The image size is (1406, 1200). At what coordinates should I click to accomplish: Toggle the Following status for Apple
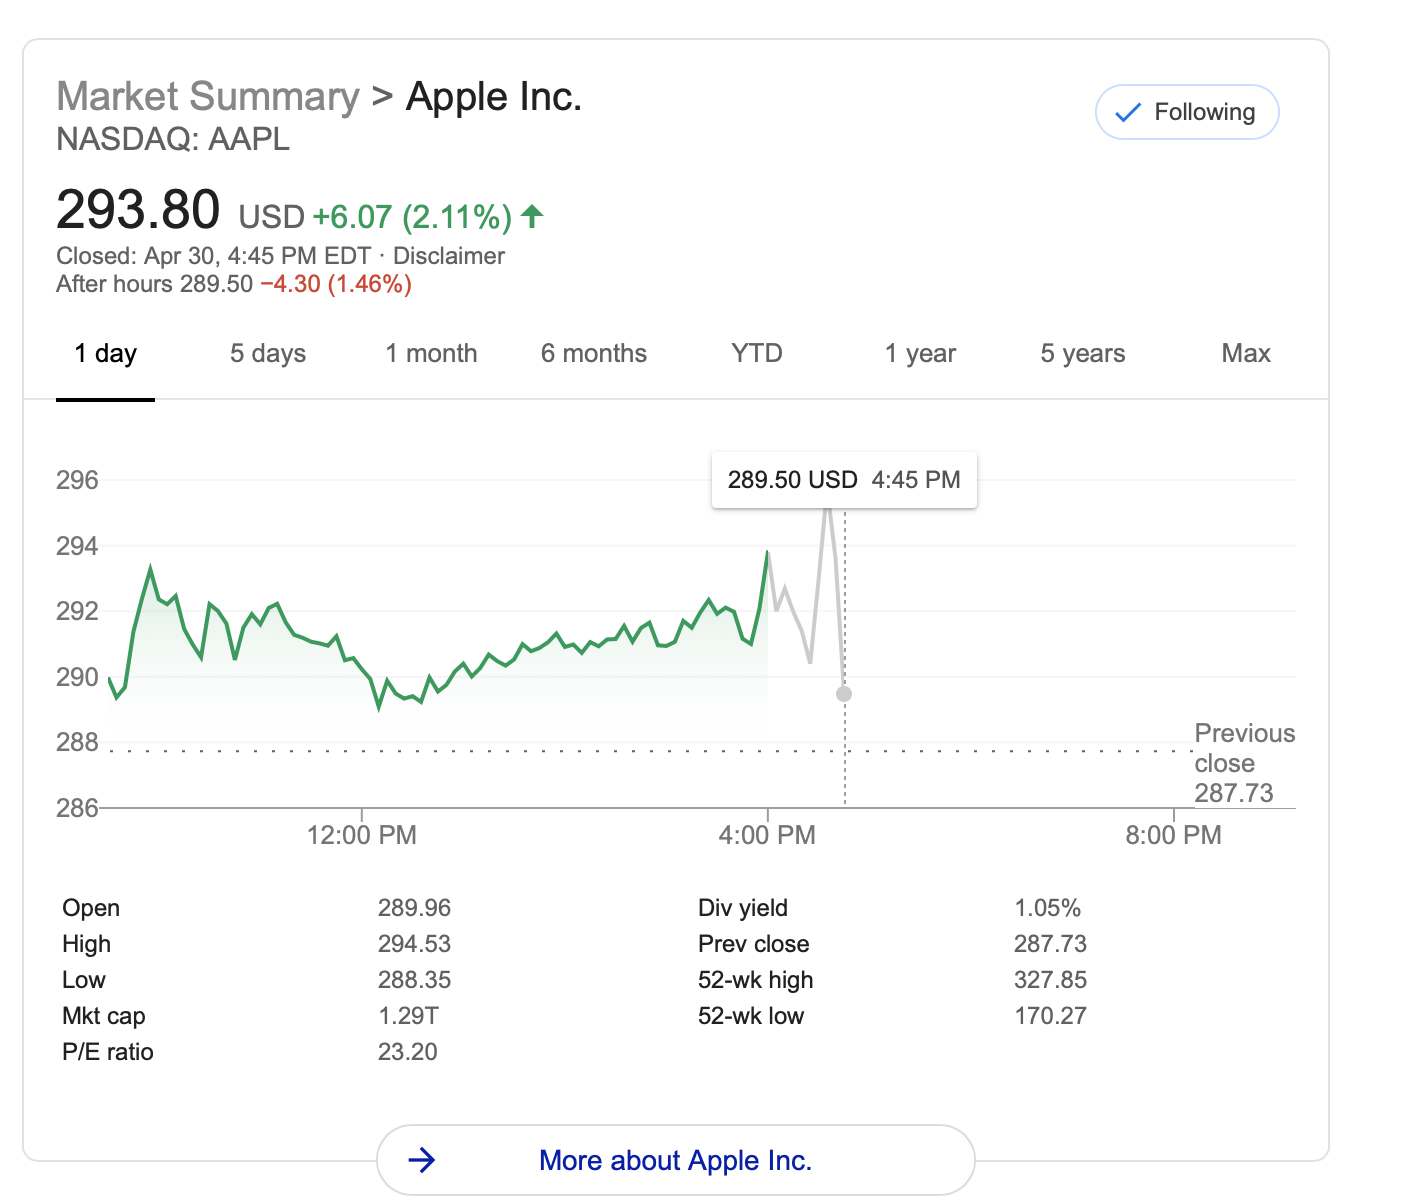(x=1187, y=112)
